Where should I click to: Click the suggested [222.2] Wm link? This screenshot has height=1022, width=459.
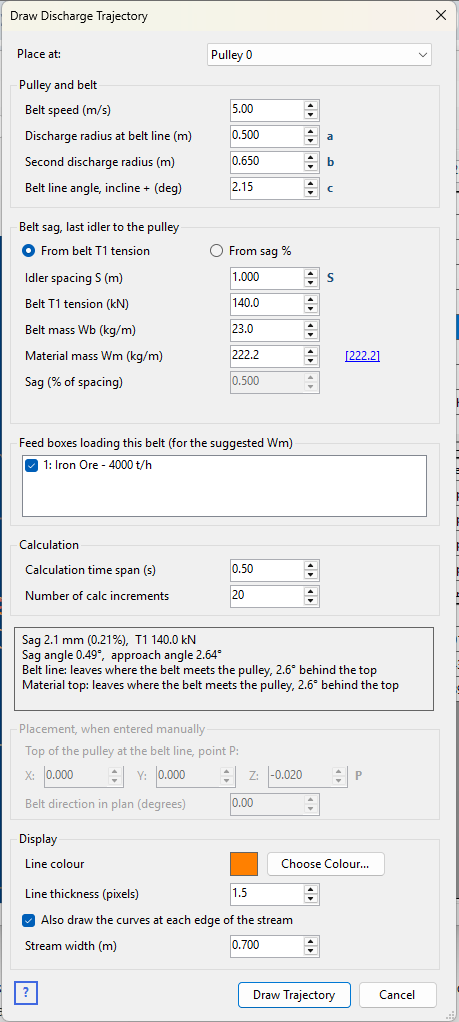[363, 356]
